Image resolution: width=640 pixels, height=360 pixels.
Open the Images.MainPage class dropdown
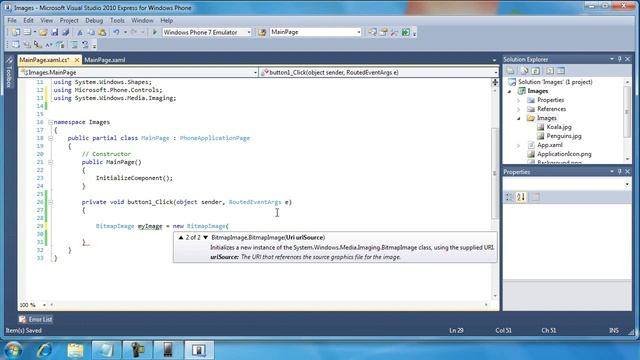[255, 73]
